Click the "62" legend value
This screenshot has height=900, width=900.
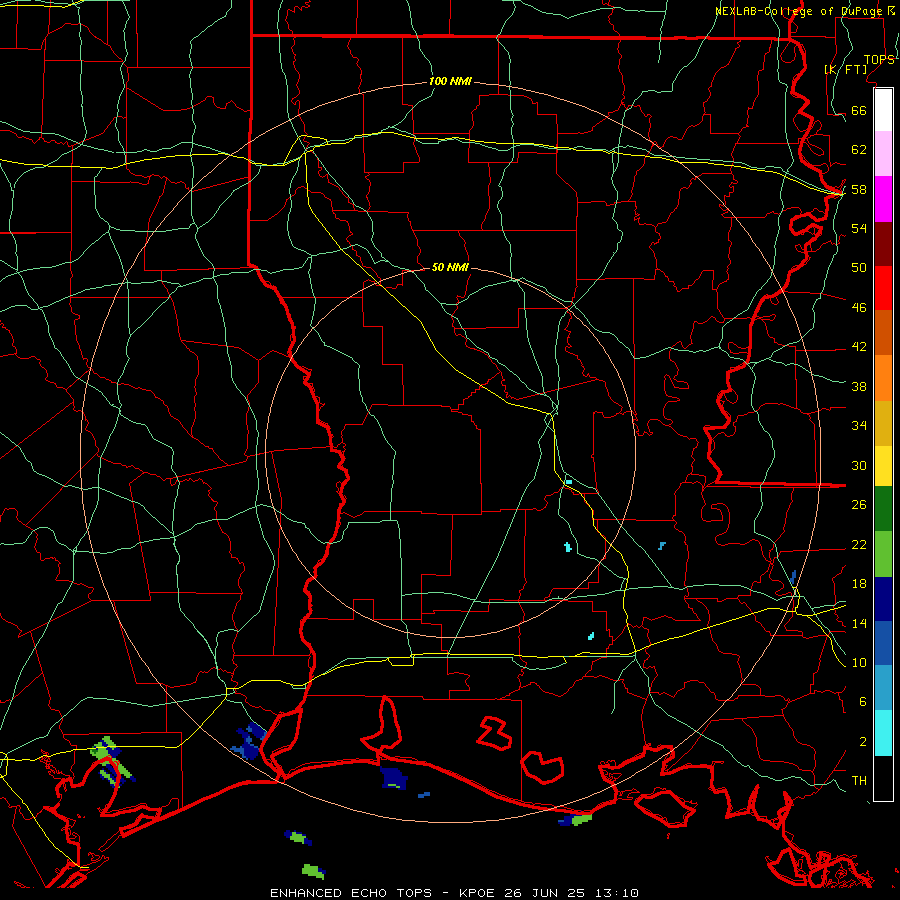859,150
